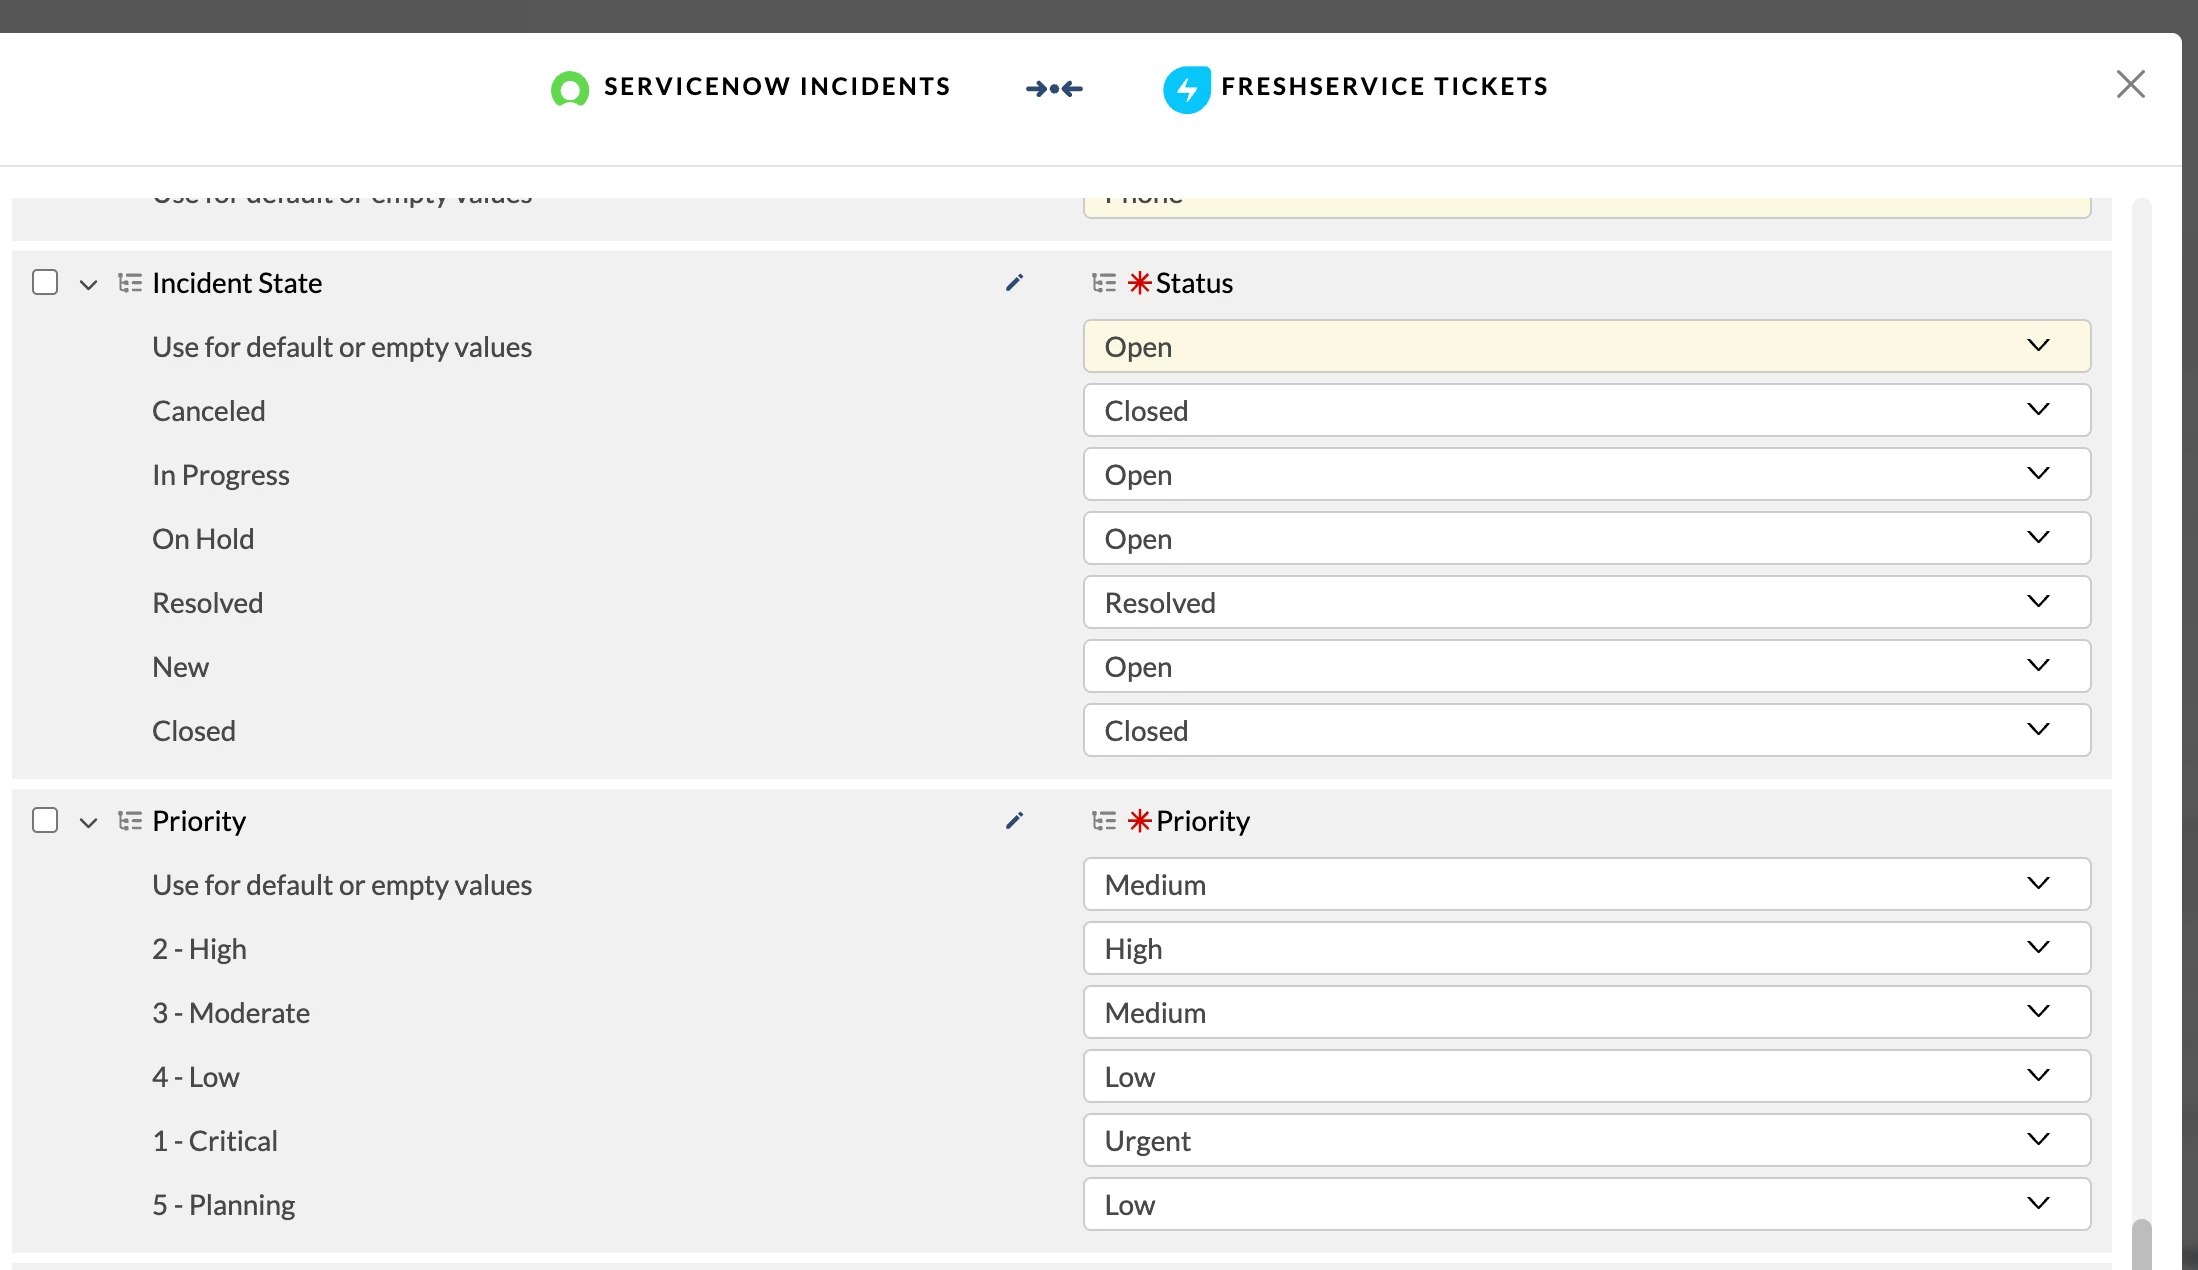Click the On Hold value label
Viewport: 2198px width, 1270px height.
click(x=203, y=539)
